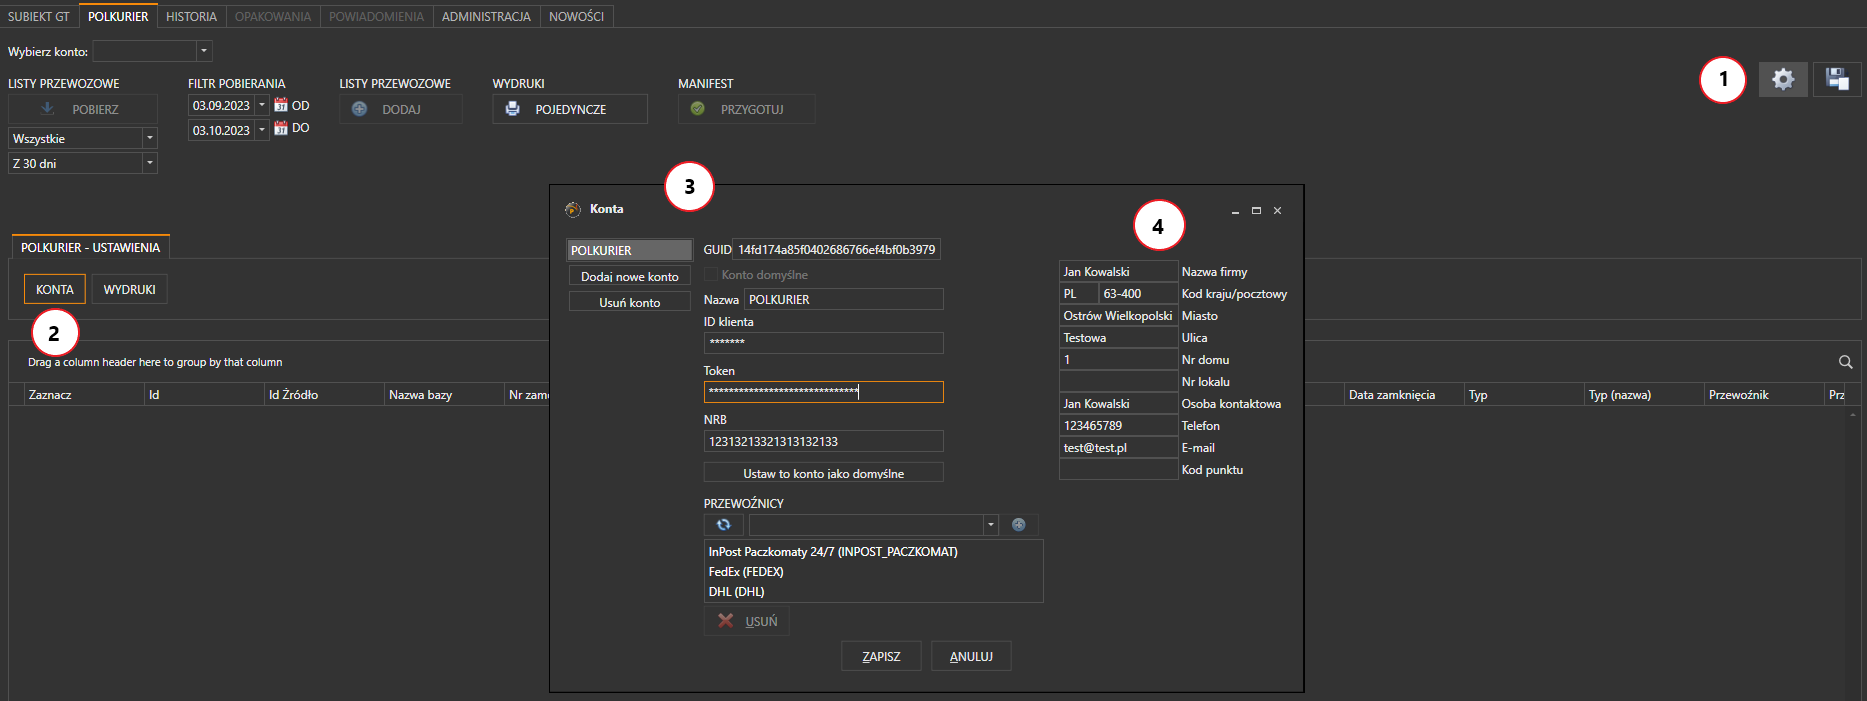Screen dimensions: 1867x701
Task: Toggle the Konto domyślne checkbox
Action: [x=711, y=275]
